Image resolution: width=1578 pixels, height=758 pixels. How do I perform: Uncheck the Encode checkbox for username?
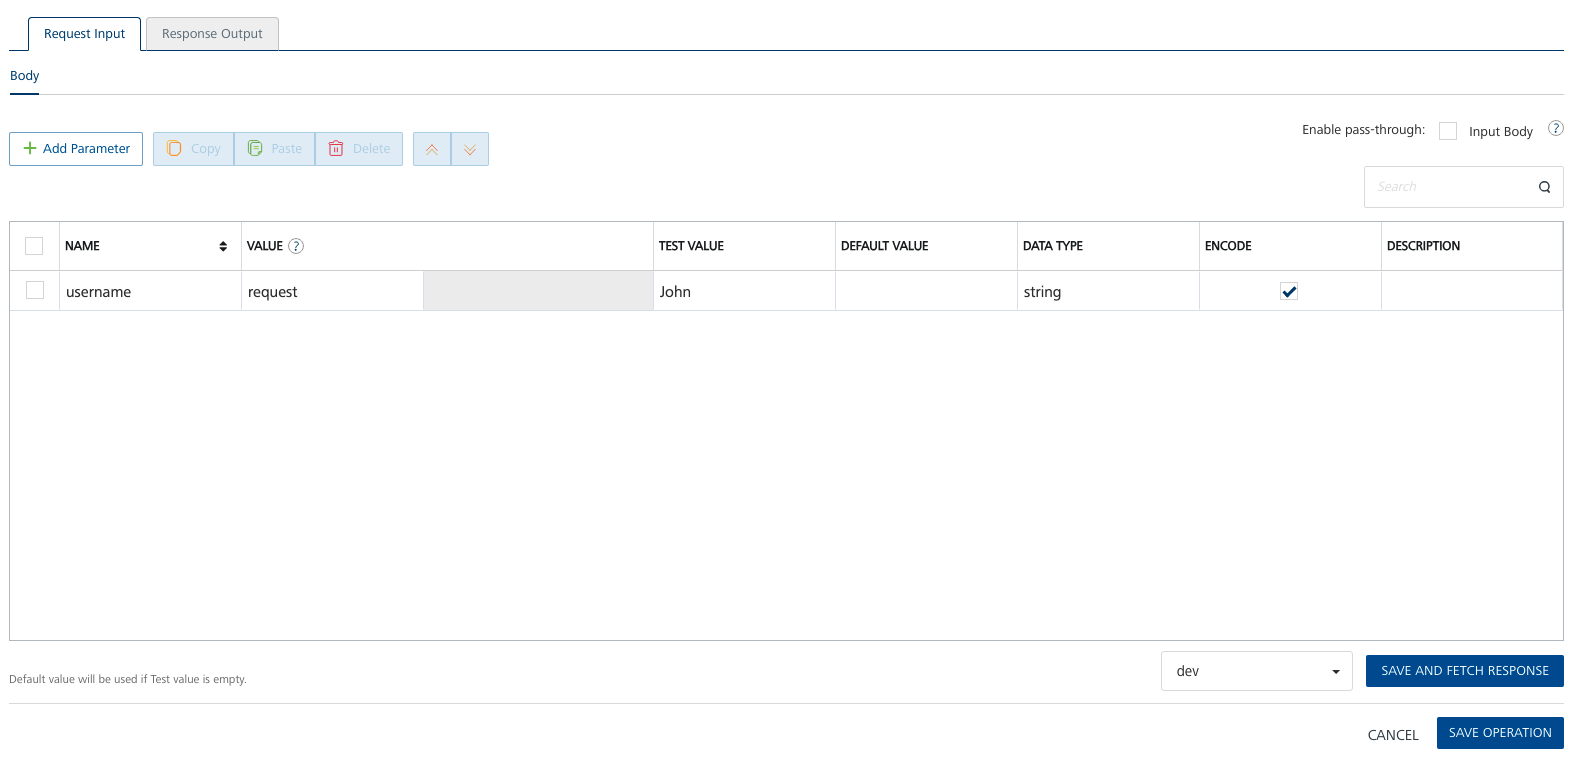click(1289, 291)
